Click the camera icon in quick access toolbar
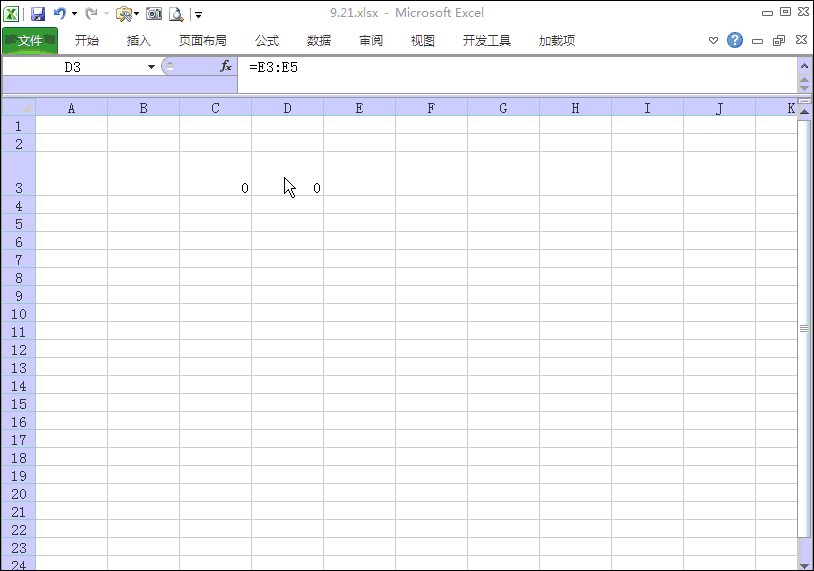 click(x=154, y=14)
